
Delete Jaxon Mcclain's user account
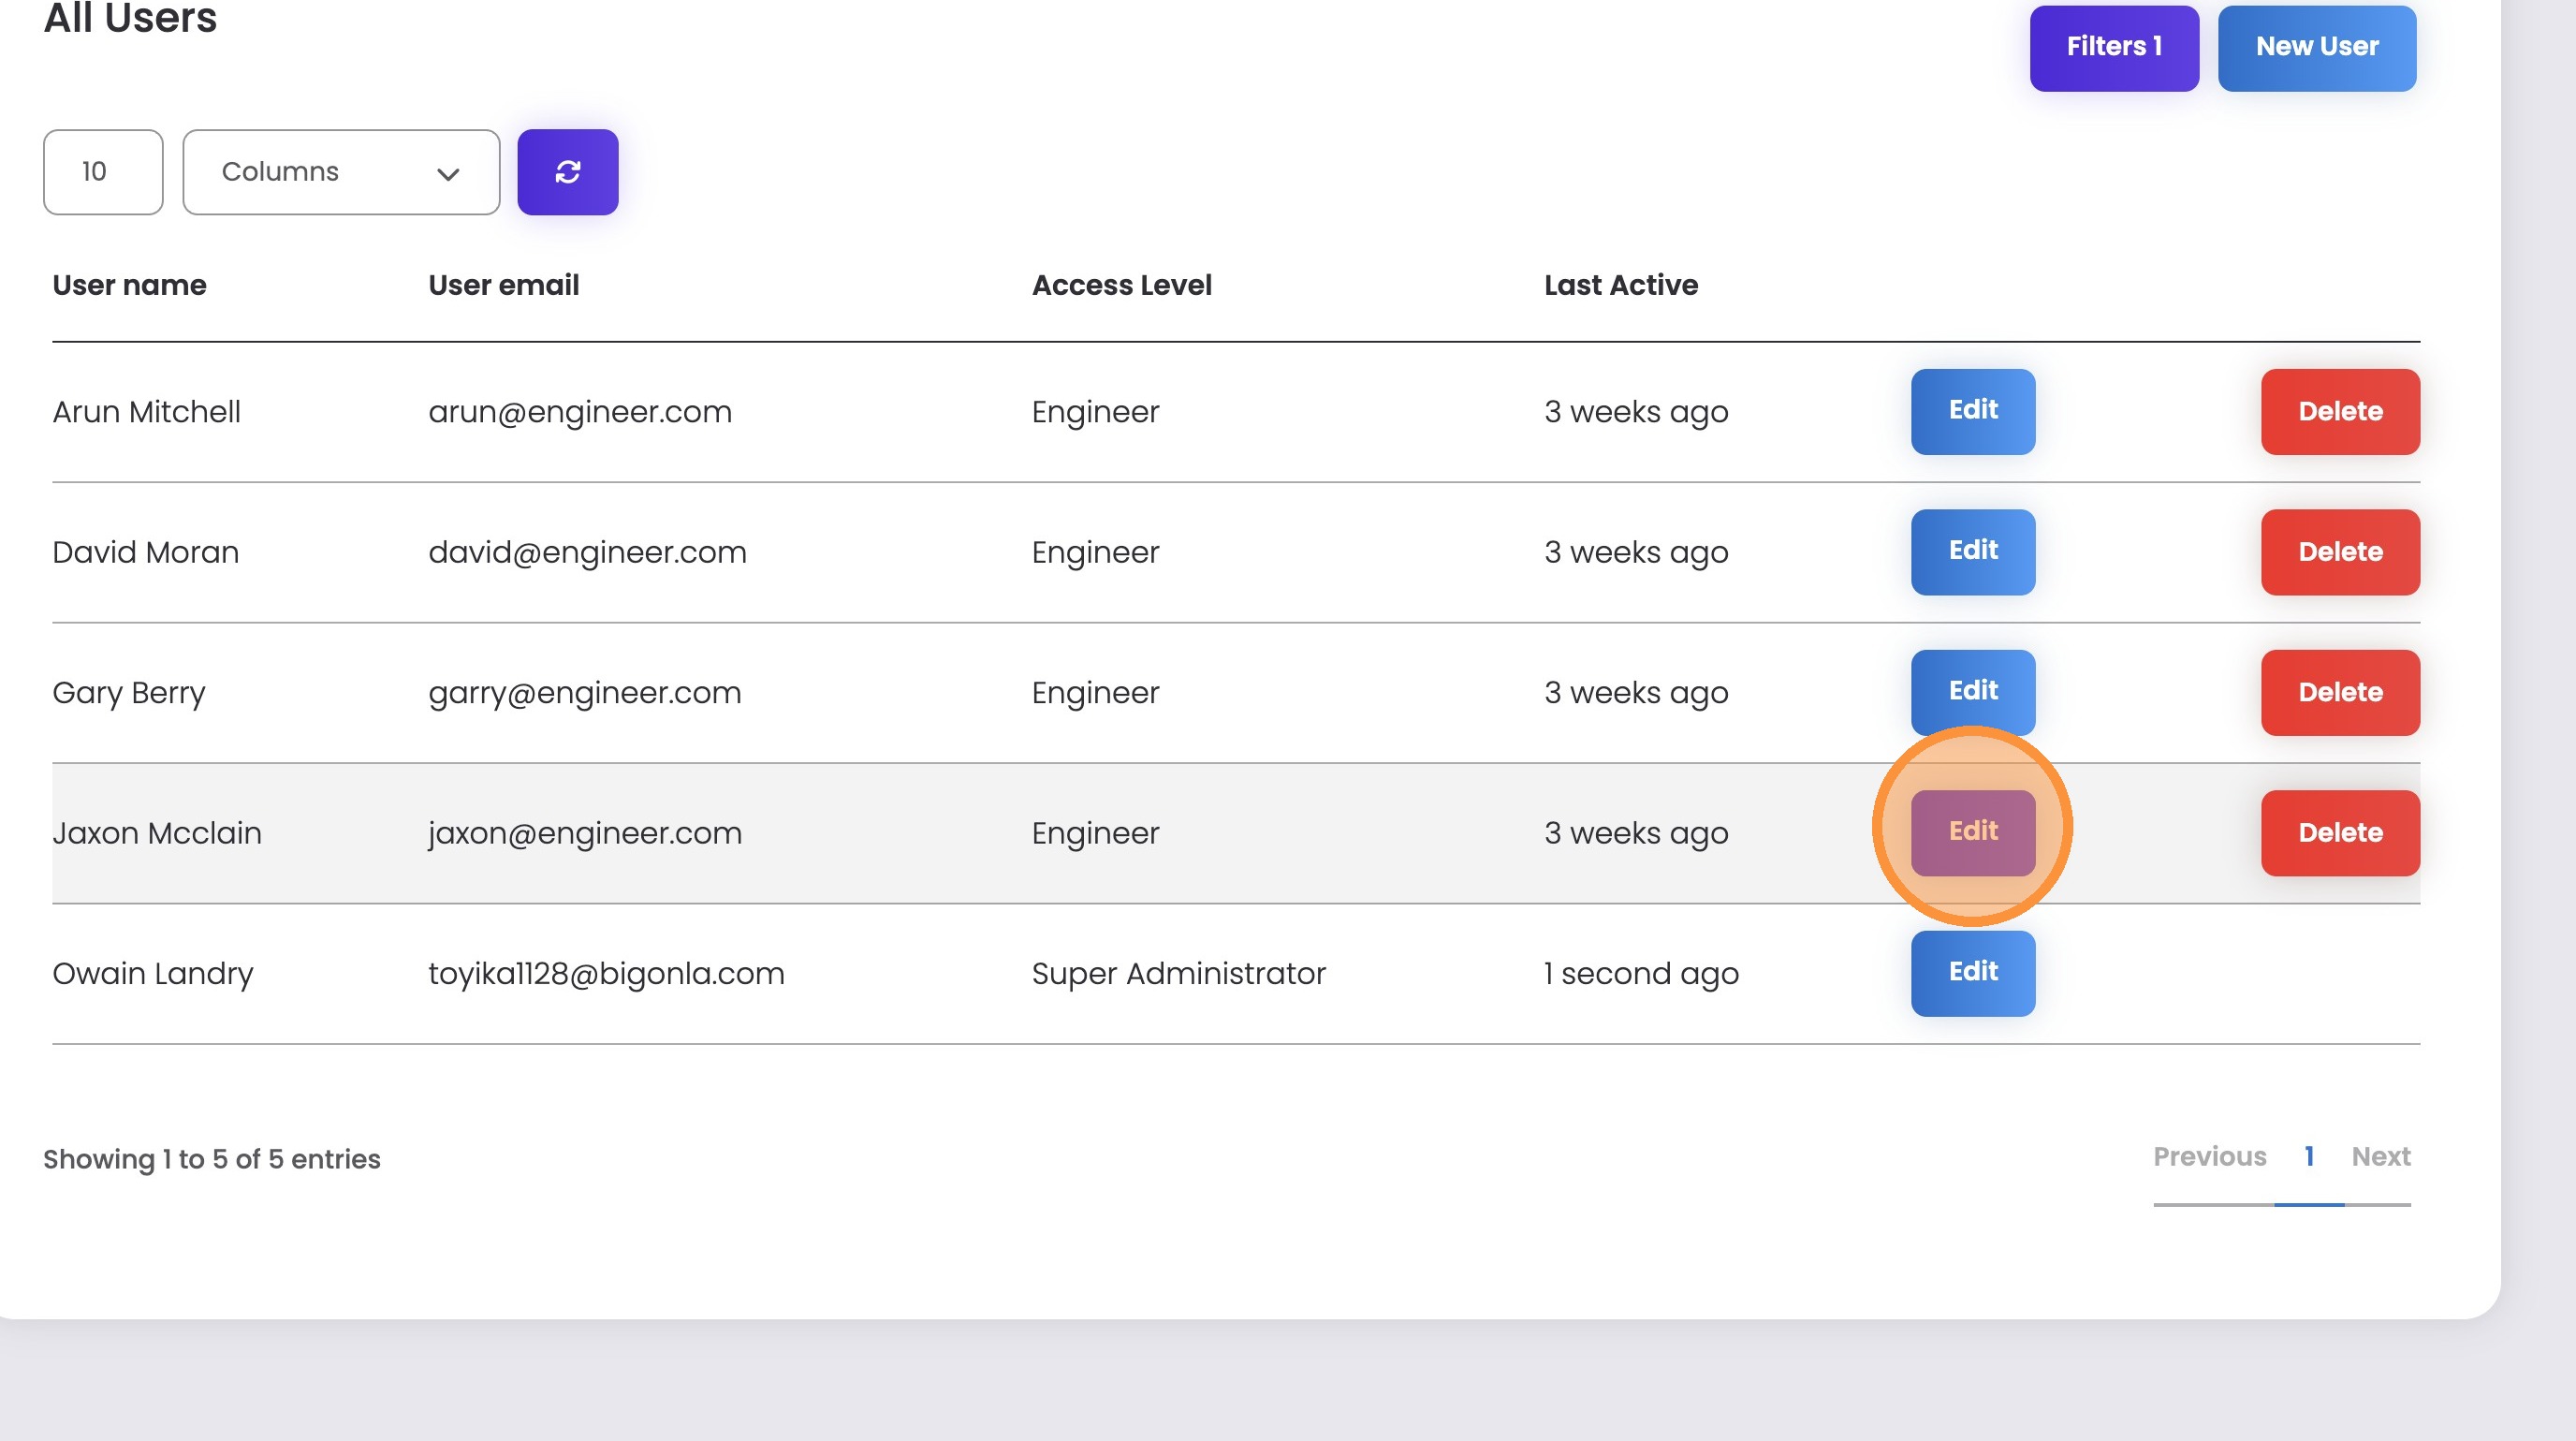pyautogui.click(x=2339, y=833)
